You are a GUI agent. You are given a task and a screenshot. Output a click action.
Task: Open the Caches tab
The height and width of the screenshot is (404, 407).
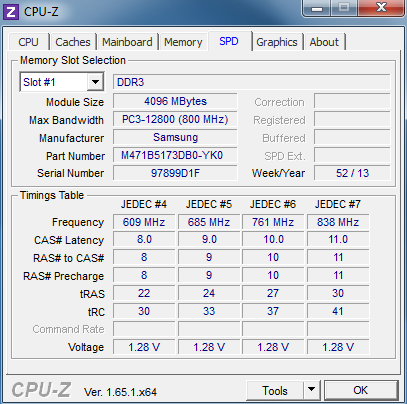tap(73, 42)
